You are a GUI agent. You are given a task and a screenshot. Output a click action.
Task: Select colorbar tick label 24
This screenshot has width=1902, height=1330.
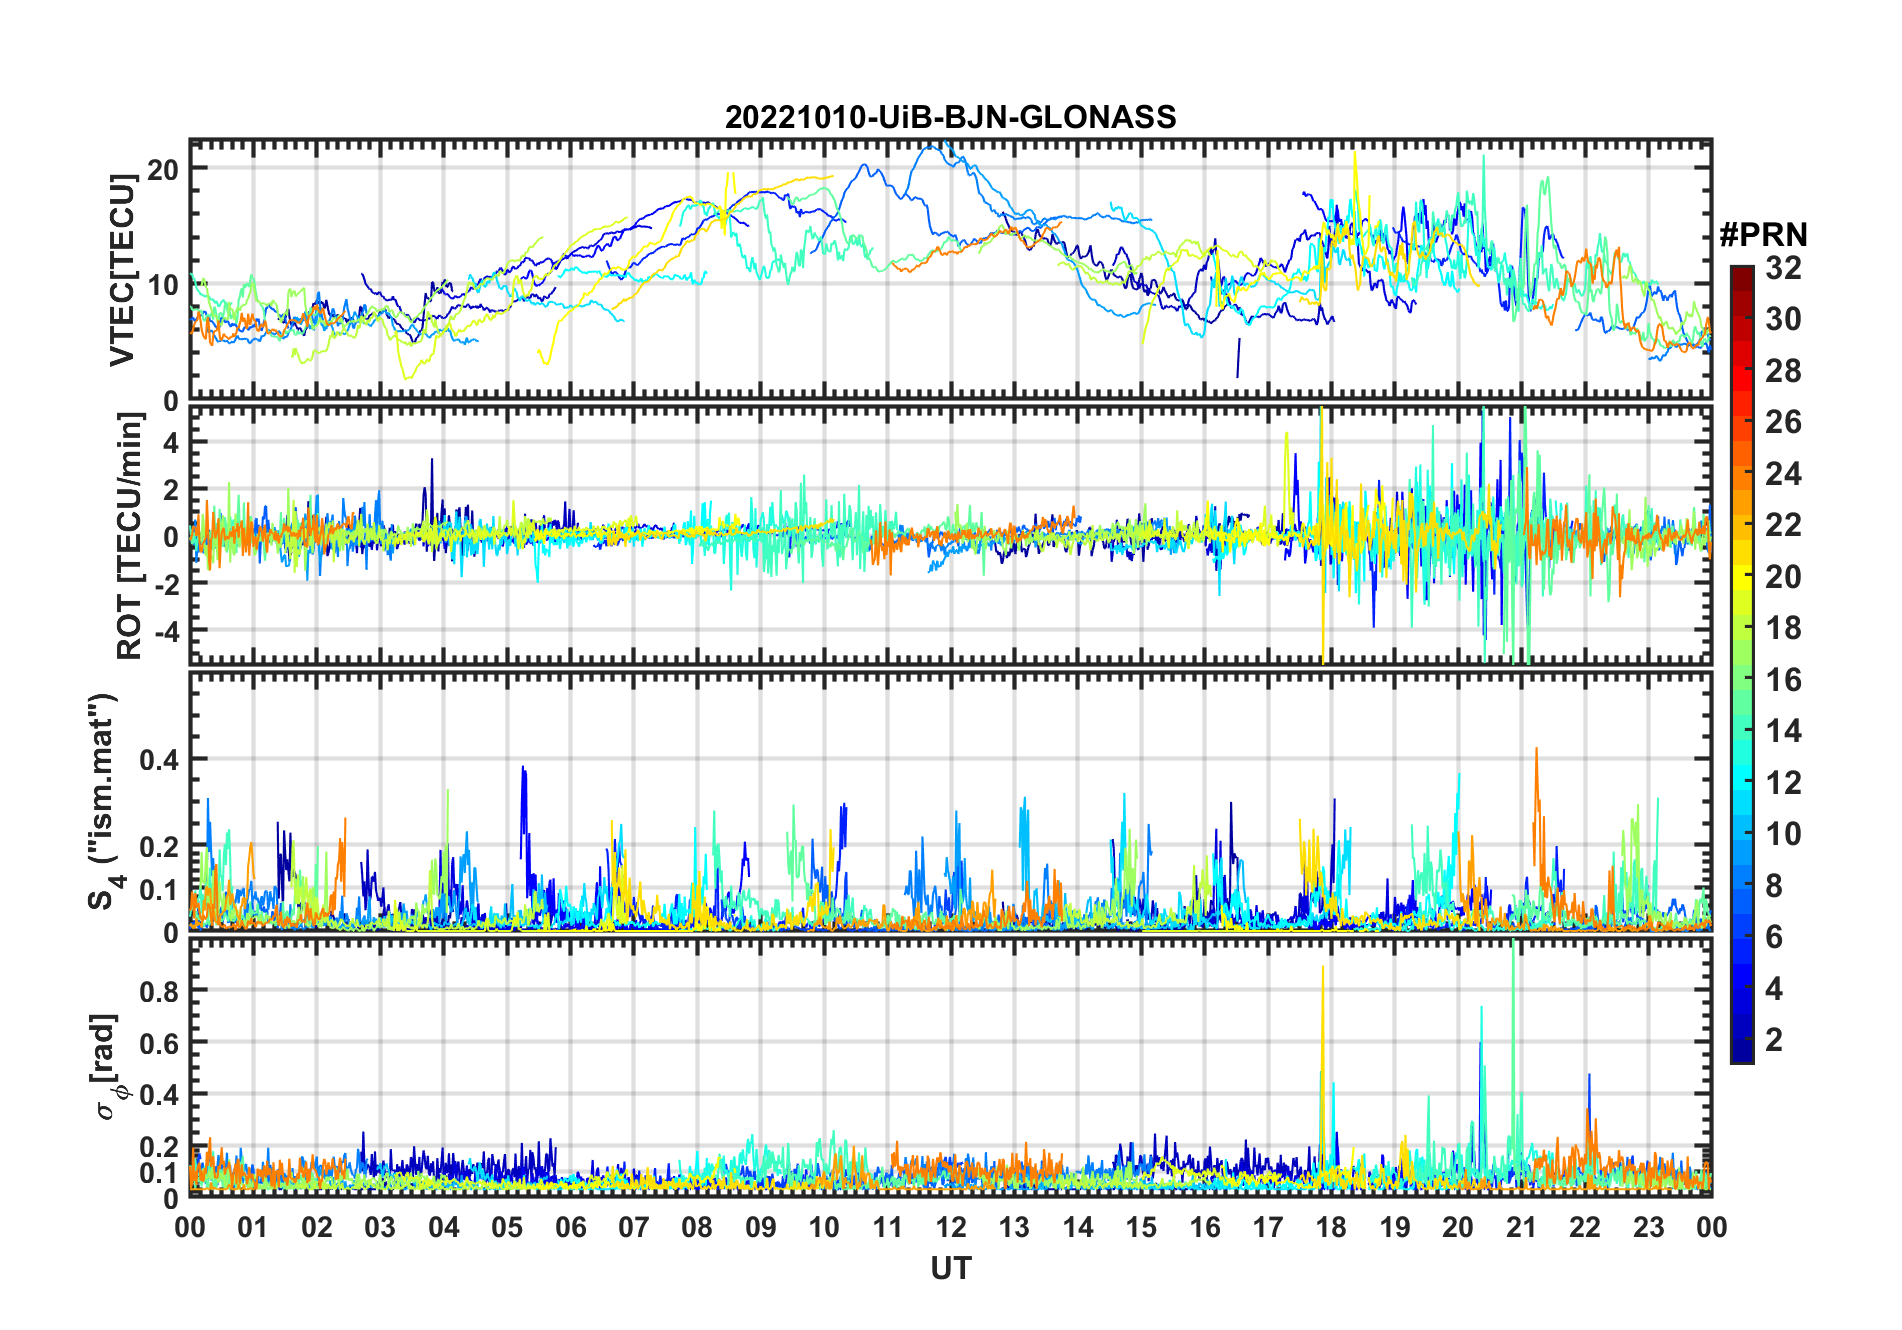(x=1783, y=474)
